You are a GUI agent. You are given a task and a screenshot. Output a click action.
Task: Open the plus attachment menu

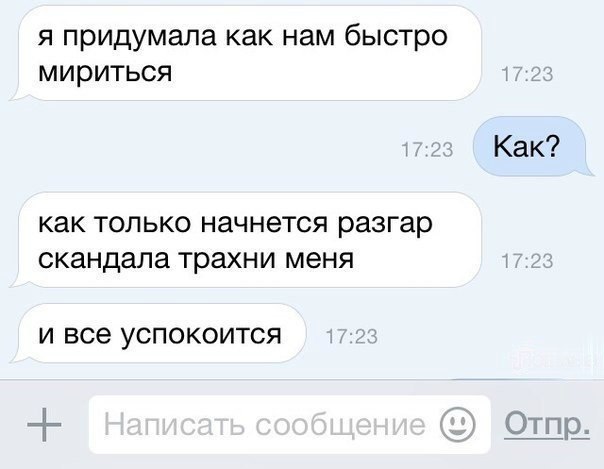(x=44, y=425)
